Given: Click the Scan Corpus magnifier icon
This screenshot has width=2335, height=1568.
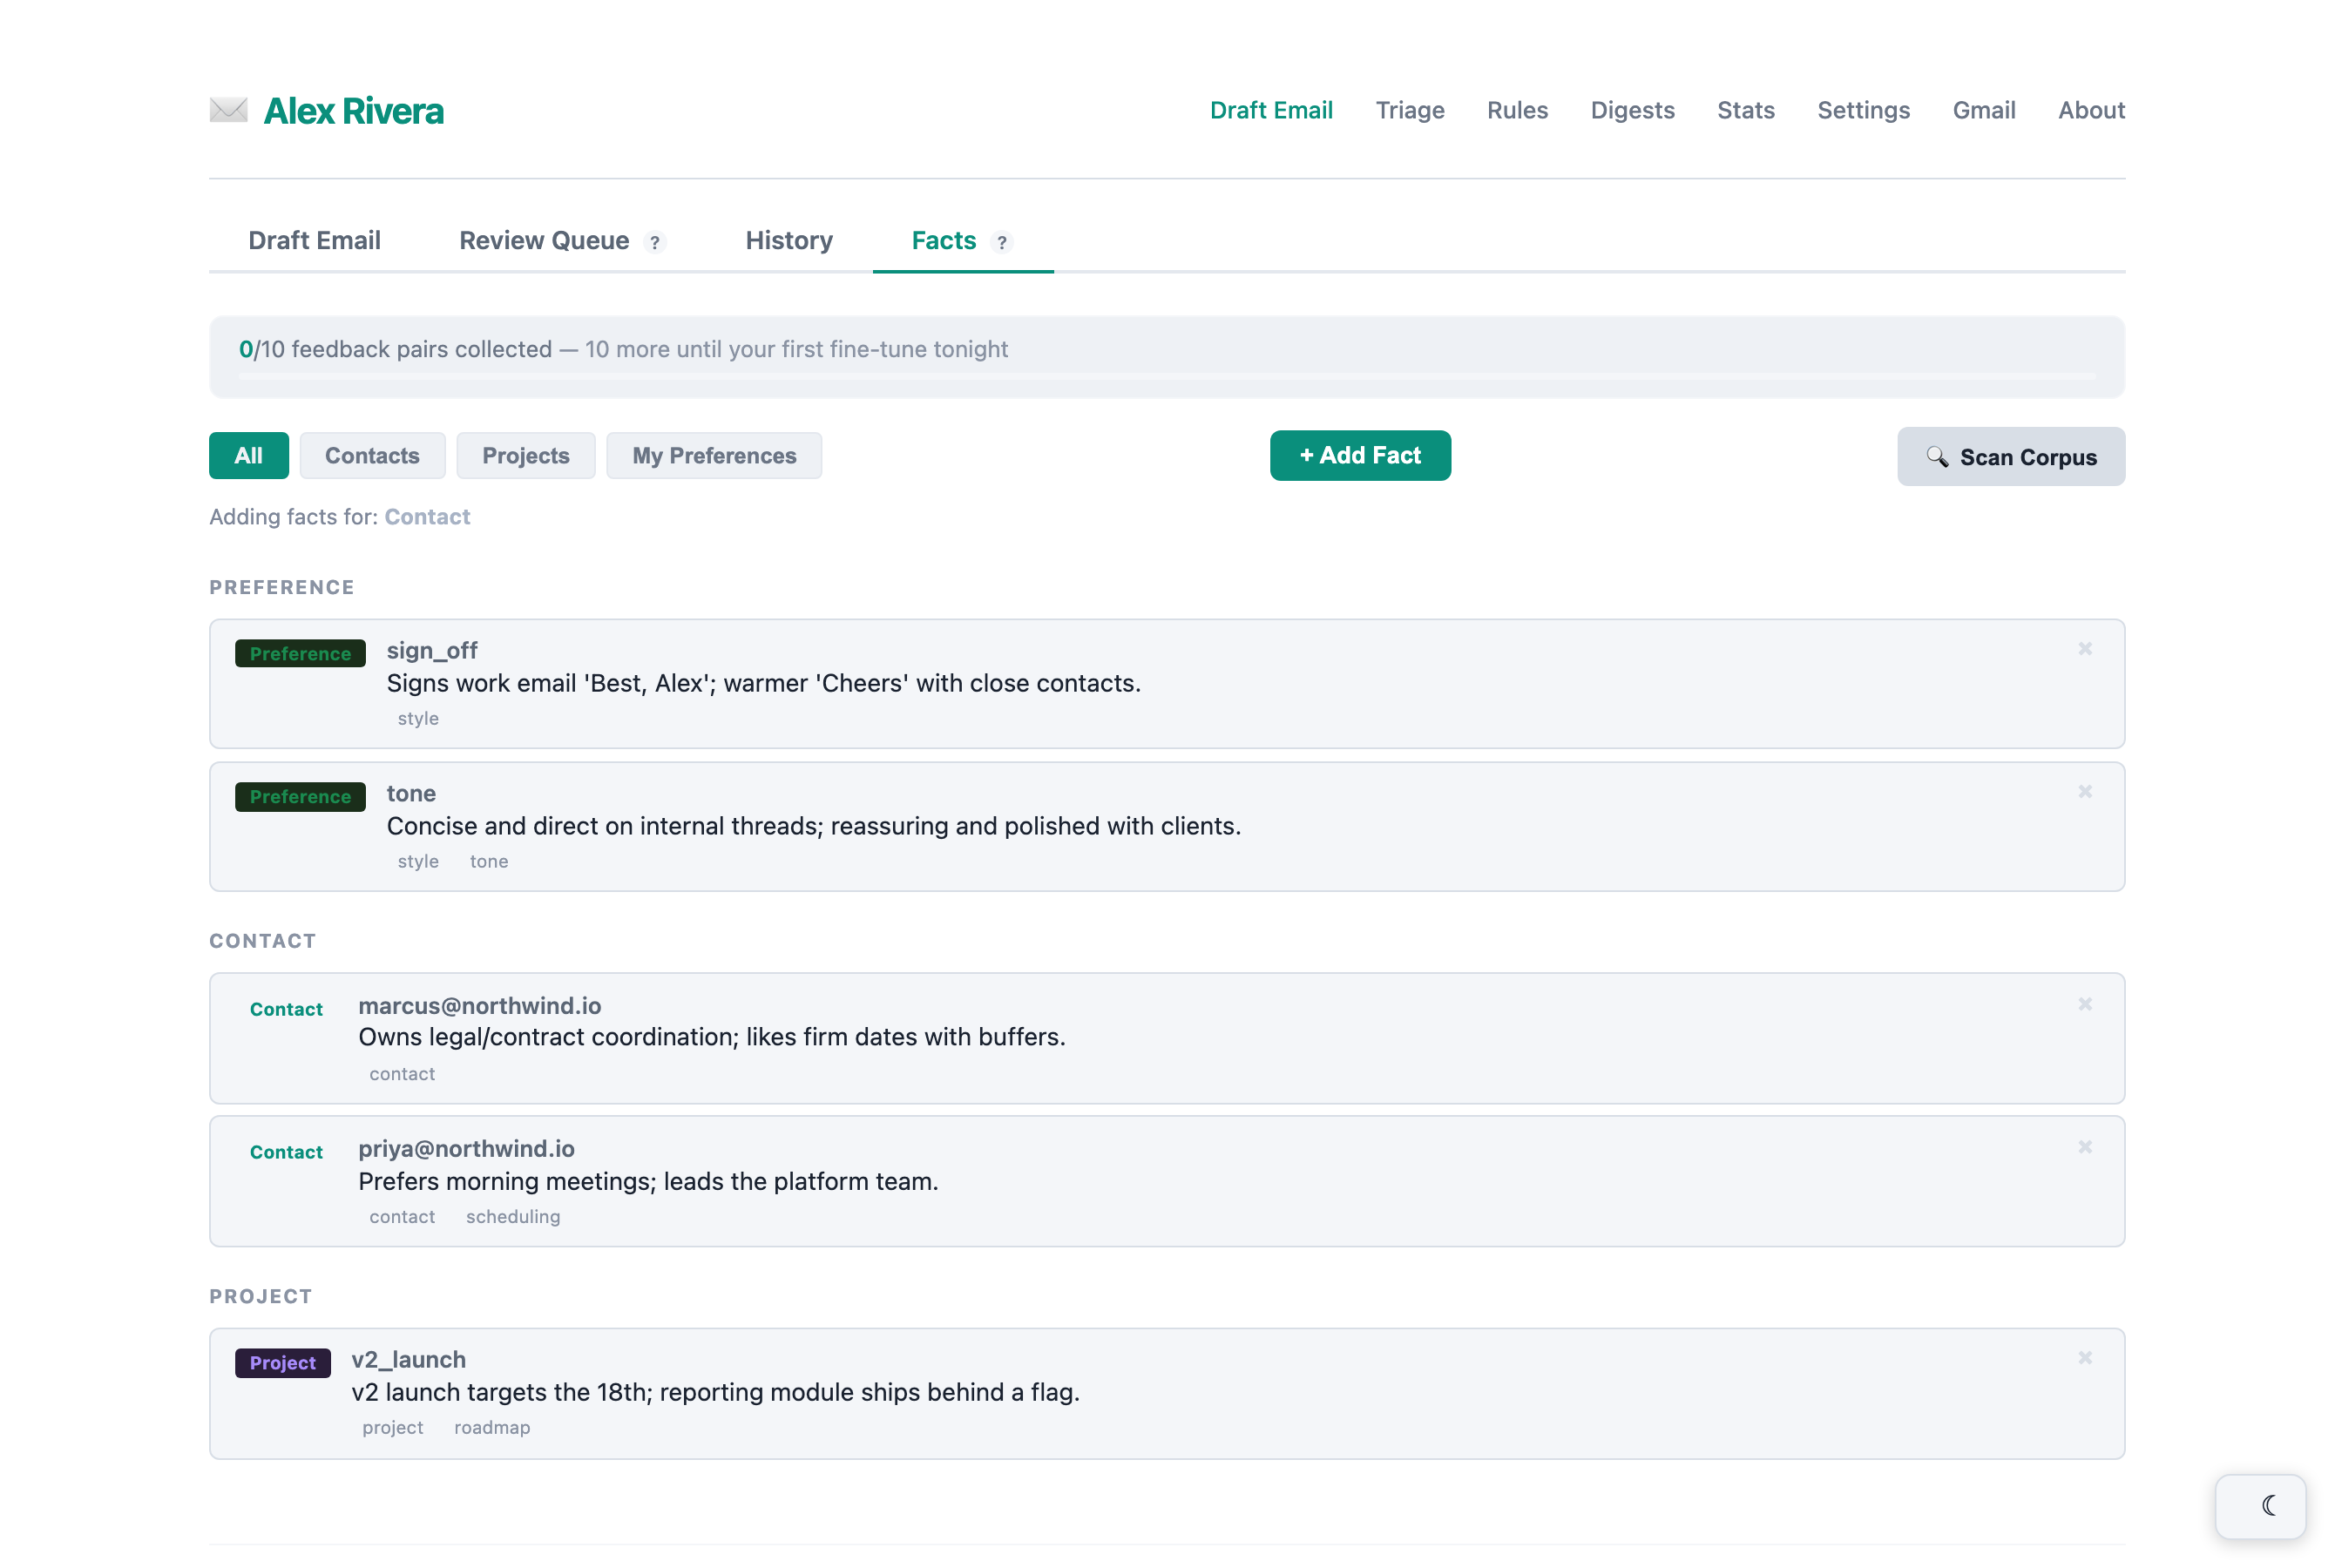Looking at the screenshot, I should tap(1937, 457).
